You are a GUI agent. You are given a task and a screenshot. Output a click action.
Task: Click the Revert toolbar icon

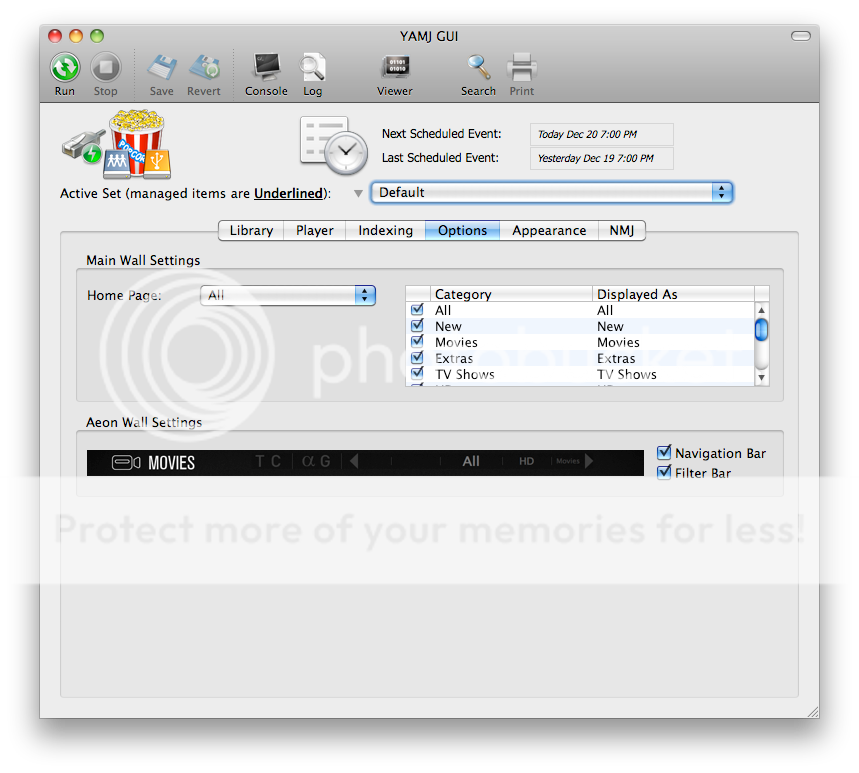pos(204,68)
